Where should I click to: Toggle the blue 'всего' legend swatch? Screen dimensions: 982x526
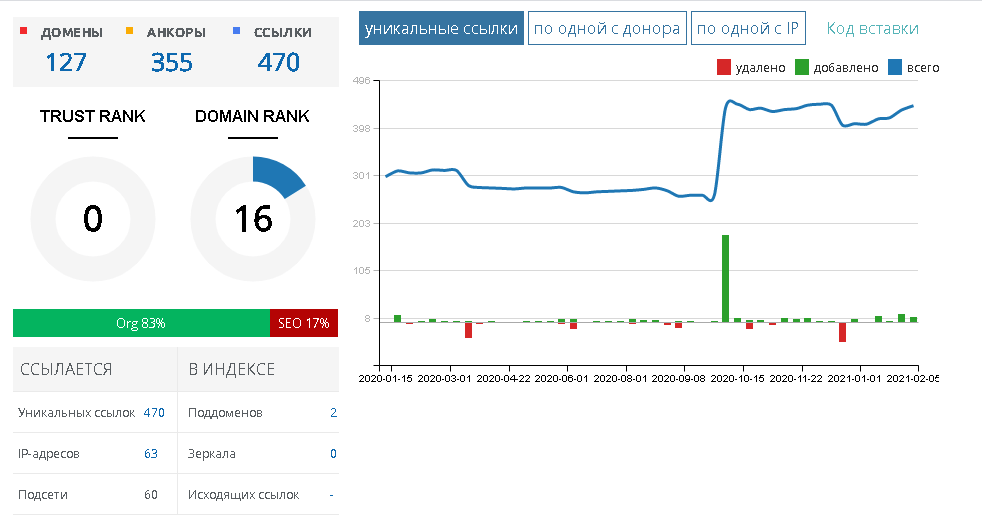[895, 68]
